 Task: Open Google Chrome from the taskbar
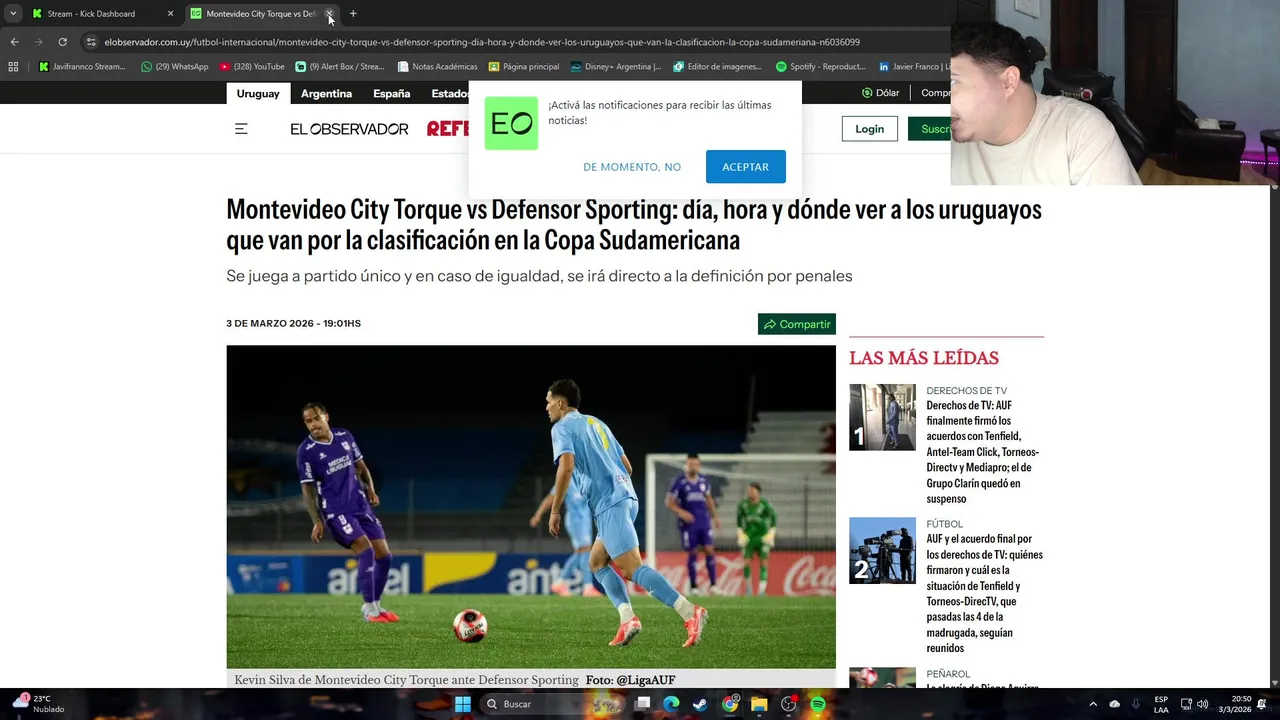(x=730, y=704)
